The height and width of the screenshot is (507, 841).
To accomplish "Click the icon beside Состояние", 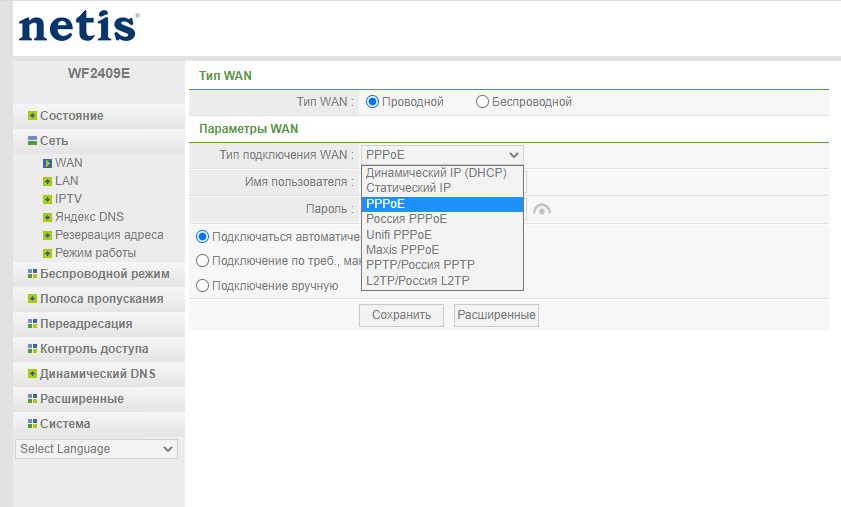I will [32, 116].
